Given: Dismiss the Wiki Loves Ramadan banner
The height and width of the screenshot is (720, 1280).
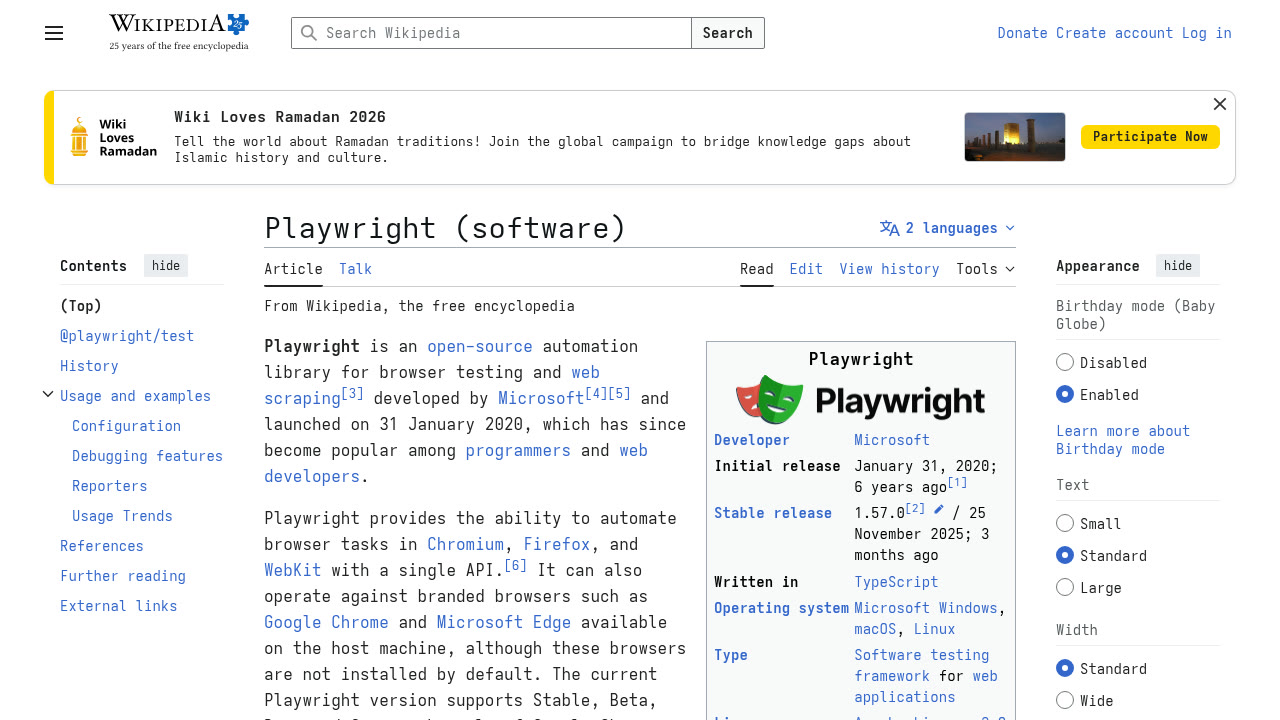Looking at the screenshot, I should 1219,104.
